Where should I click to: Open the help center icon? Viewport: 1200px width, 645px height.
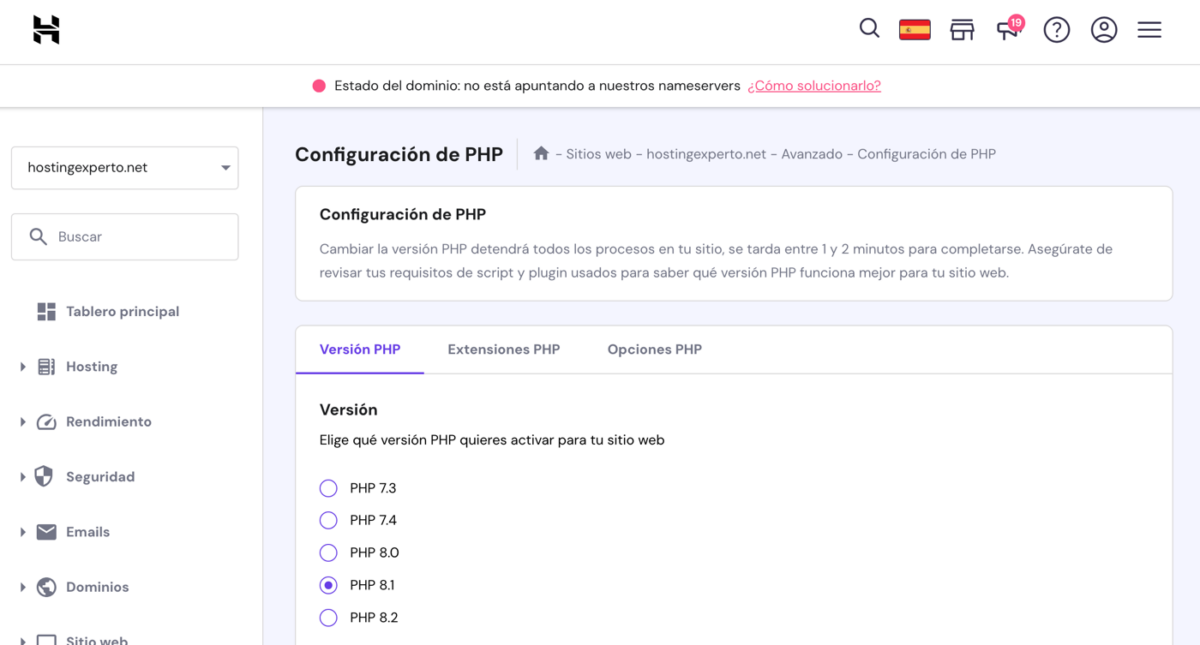tap(1057, 30)
